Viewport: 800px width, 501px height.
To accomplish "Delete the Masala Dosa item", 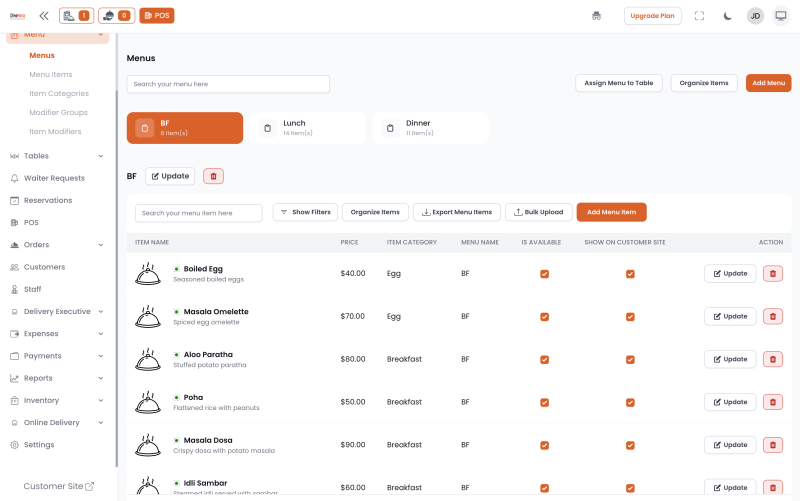I will pos(772,445).
